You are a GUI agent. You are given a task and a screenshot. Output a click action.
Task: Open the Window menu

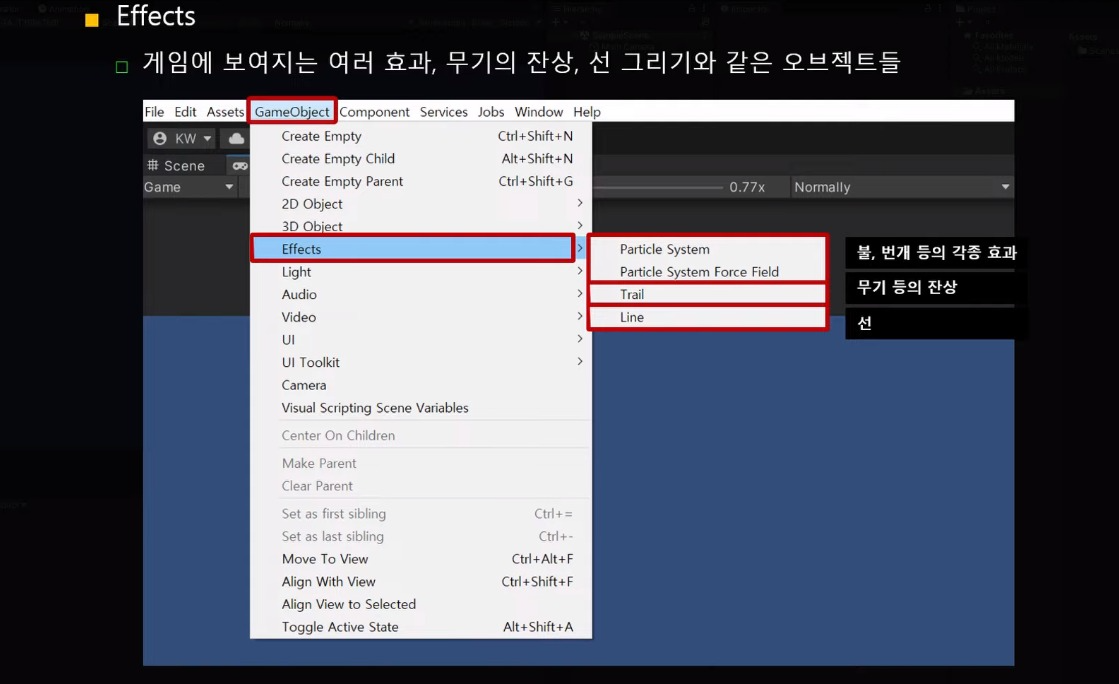[x=539, y=112]
